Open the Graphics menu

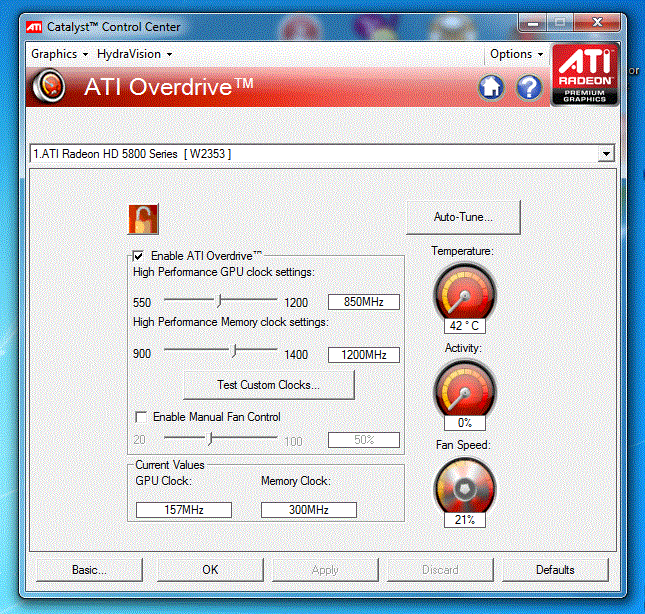[59, 54]
